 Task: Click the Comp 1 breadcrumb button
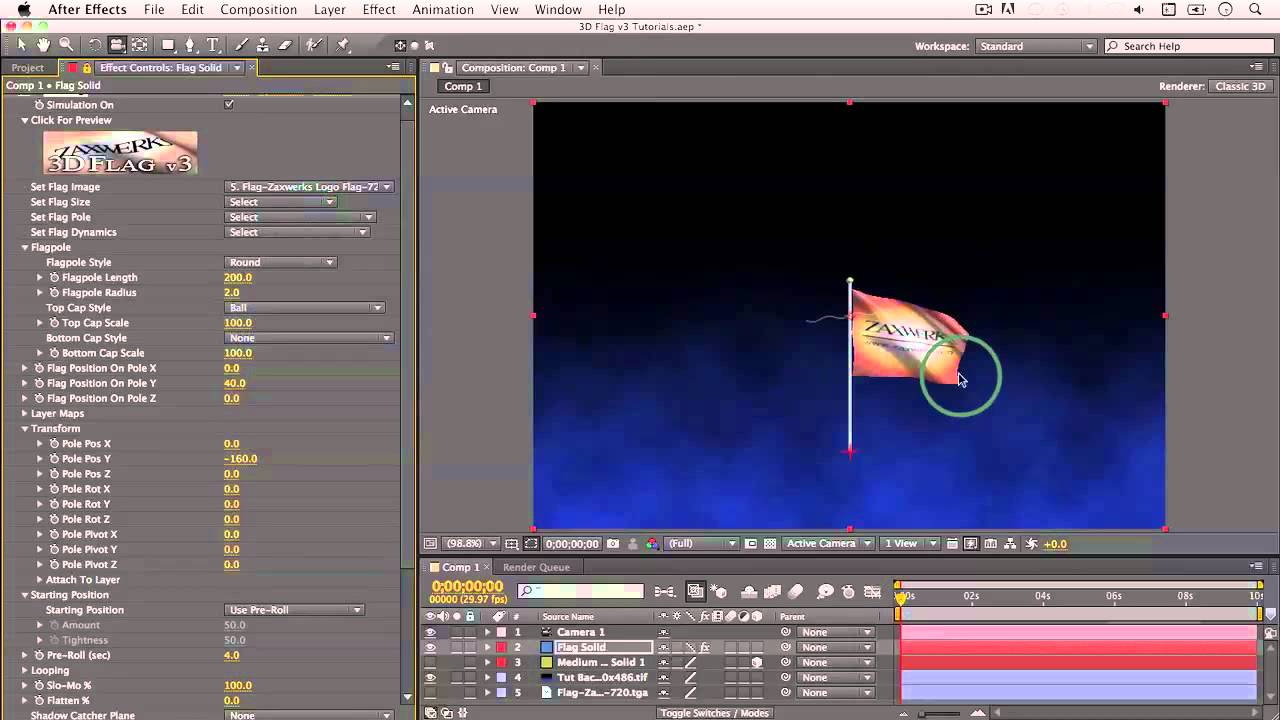point(463,86)
